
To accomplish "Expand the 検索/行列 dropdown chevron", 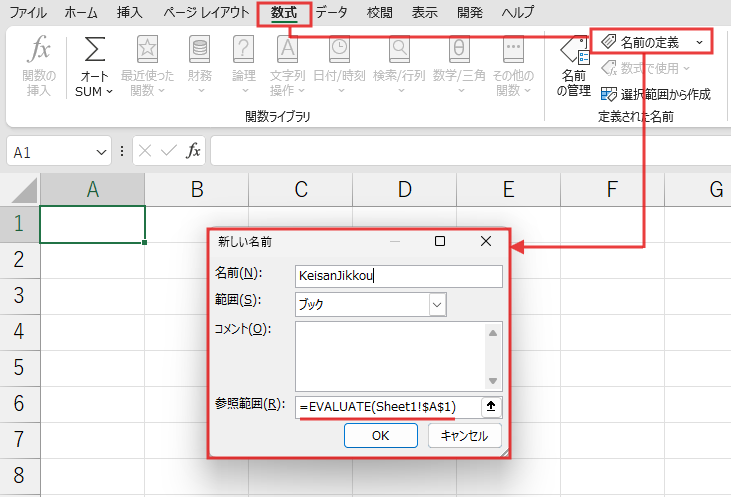I will (x=401, y=90).
